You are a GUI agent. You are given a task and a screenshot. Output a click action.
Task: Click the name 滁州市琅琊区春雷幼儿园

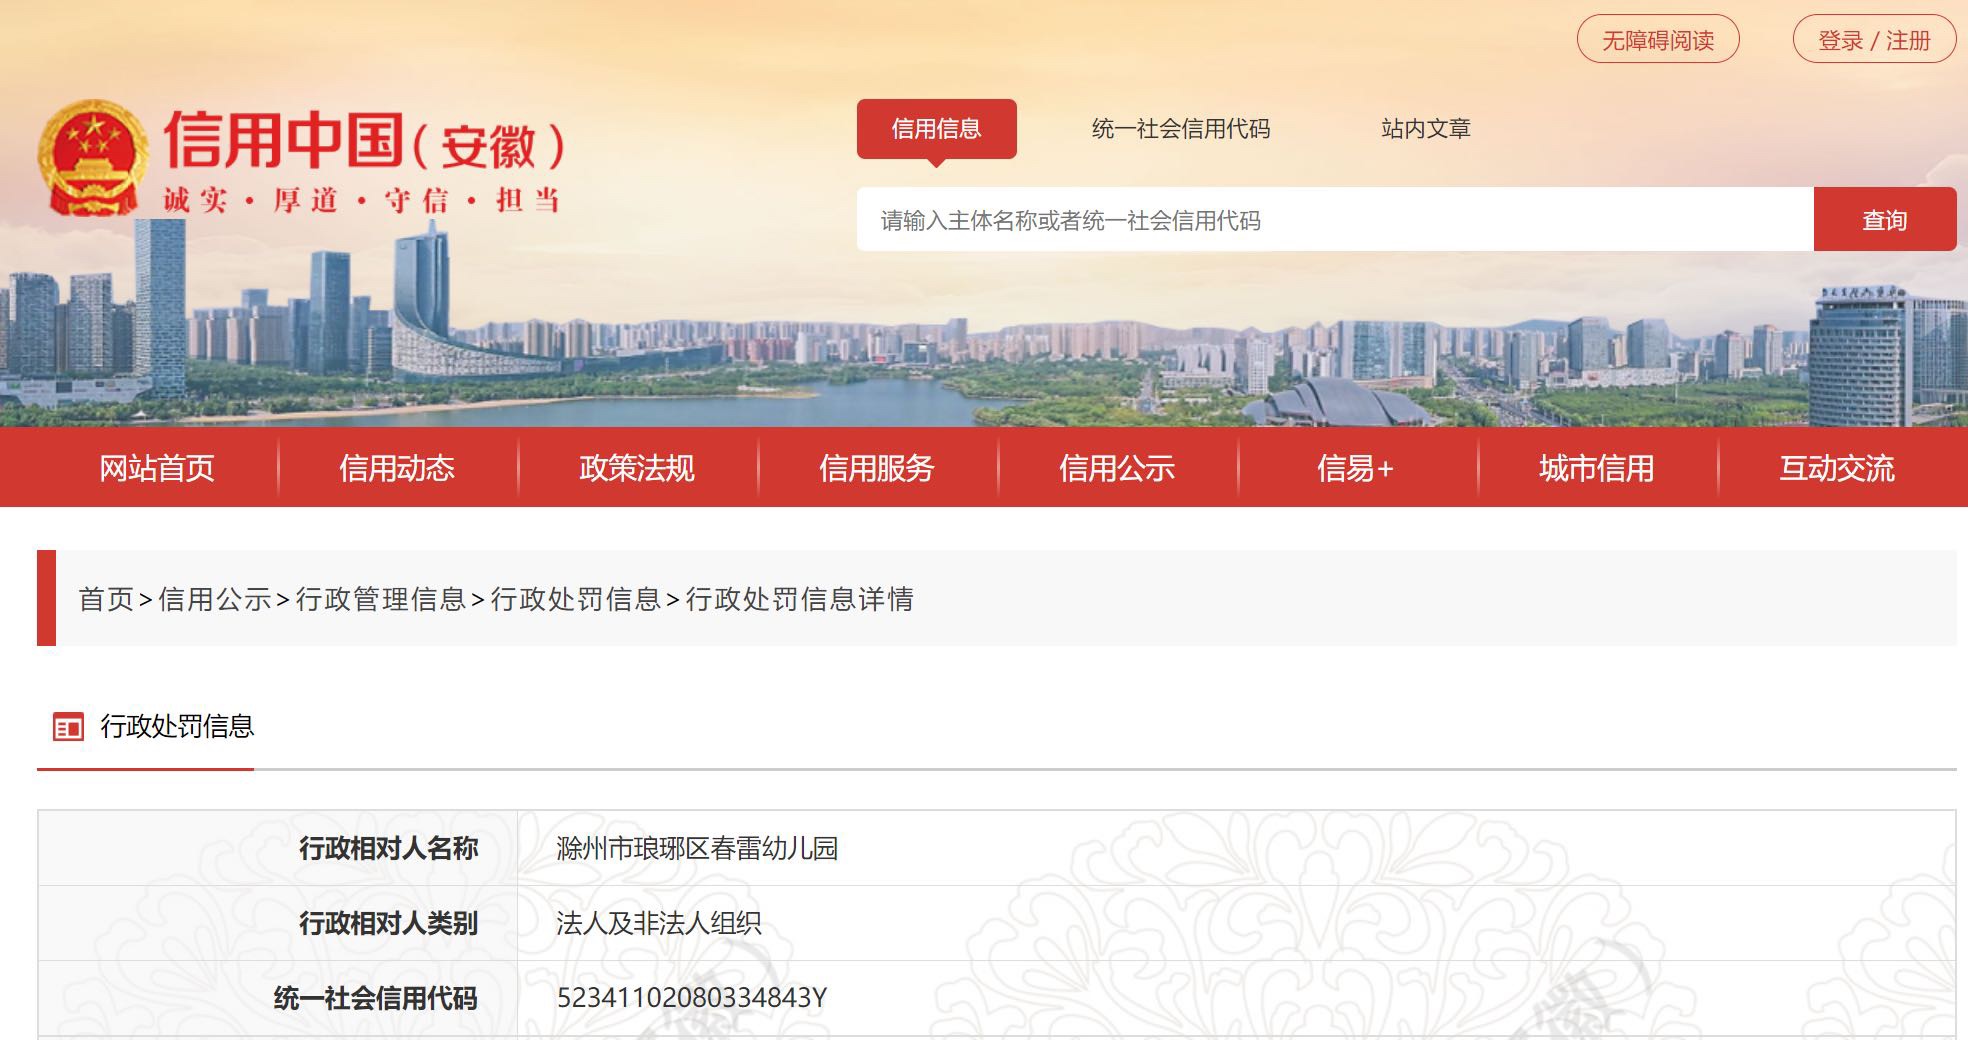coord(697,848)
